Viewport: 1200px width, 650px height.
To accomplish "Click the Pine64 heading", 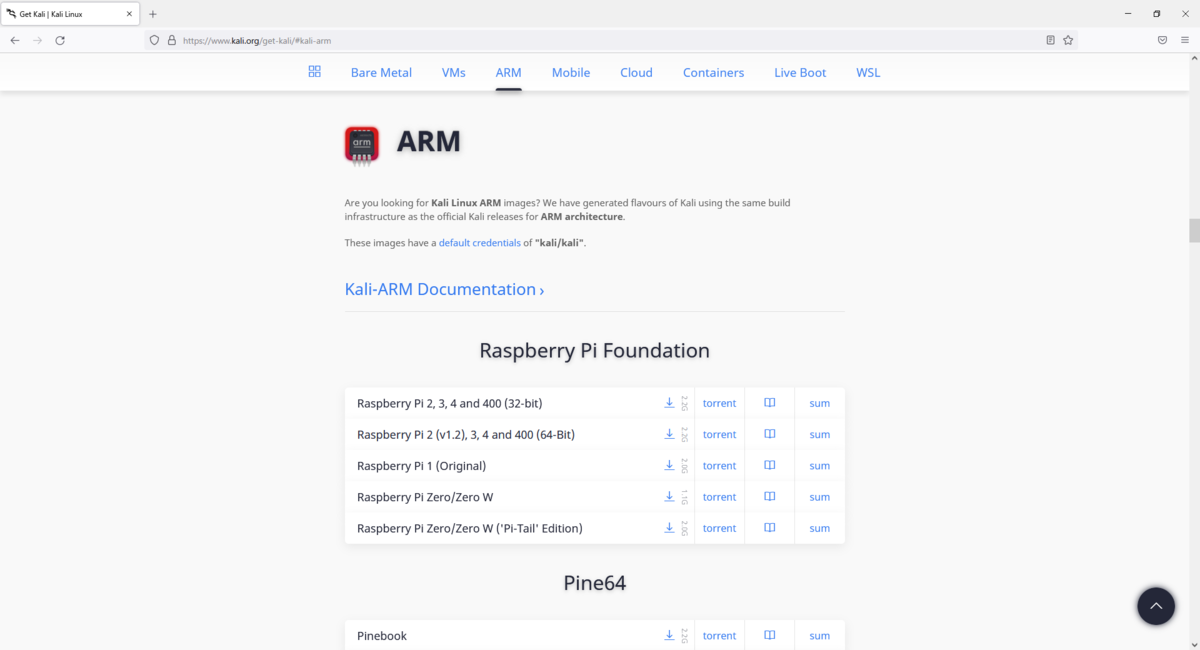I will (594, 582).
